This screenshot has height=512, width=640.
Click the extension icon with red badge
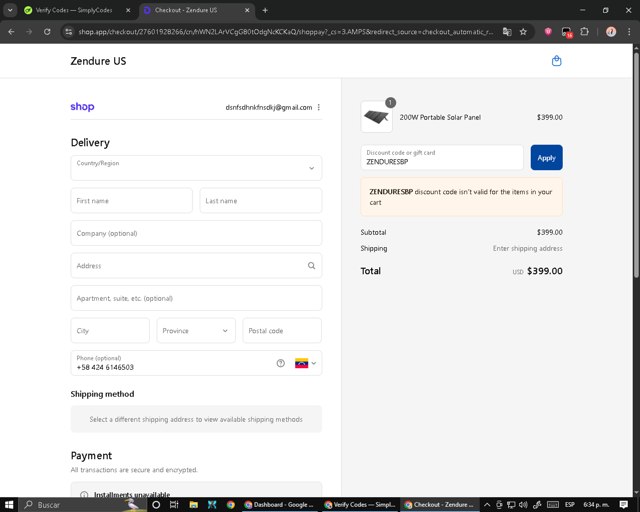(x=567, y=32)
